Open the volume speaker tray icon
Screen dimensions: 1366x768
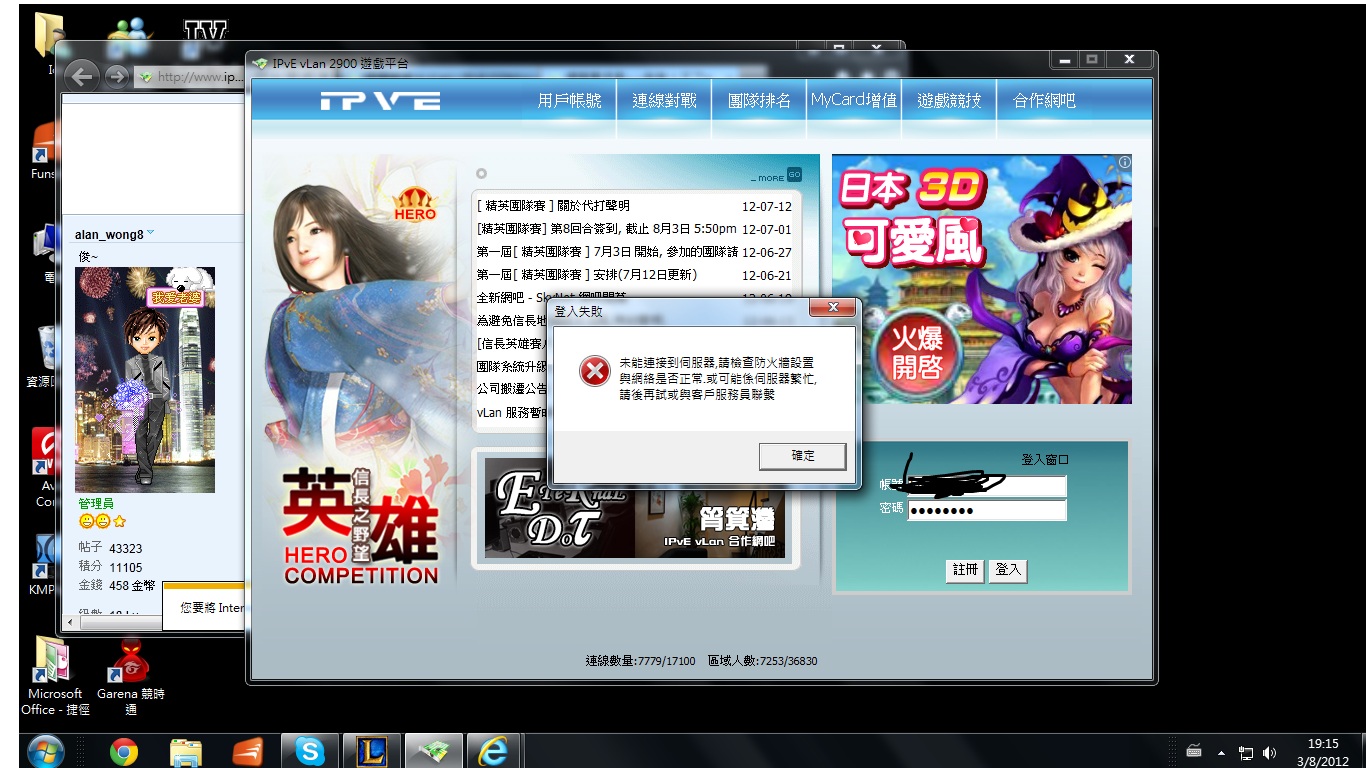pyautogui.click(x=1271, y=752)
